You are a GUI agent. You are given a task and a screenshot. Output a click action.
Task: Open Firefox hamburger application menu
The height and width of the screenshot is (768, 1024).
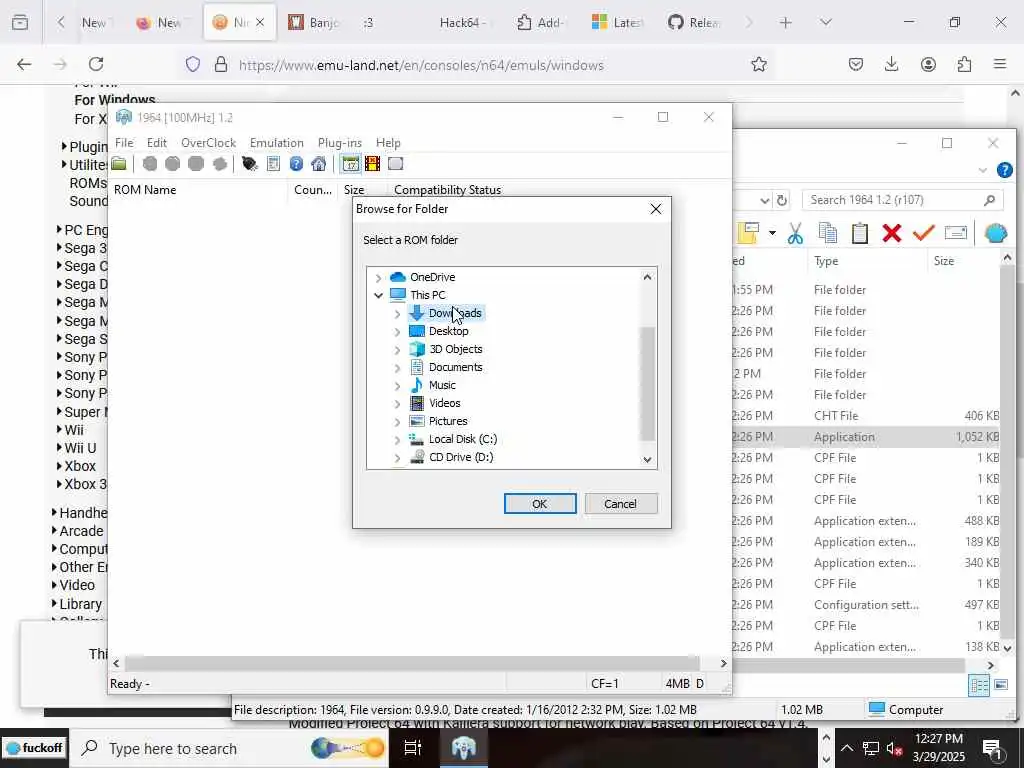coord(1000,64)
